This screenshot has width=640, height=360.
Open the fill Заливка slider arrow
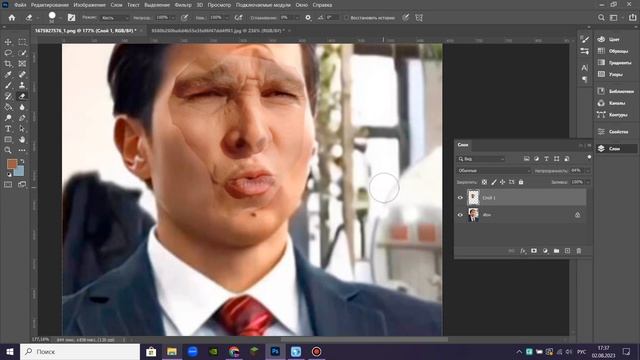coord(588,182)
